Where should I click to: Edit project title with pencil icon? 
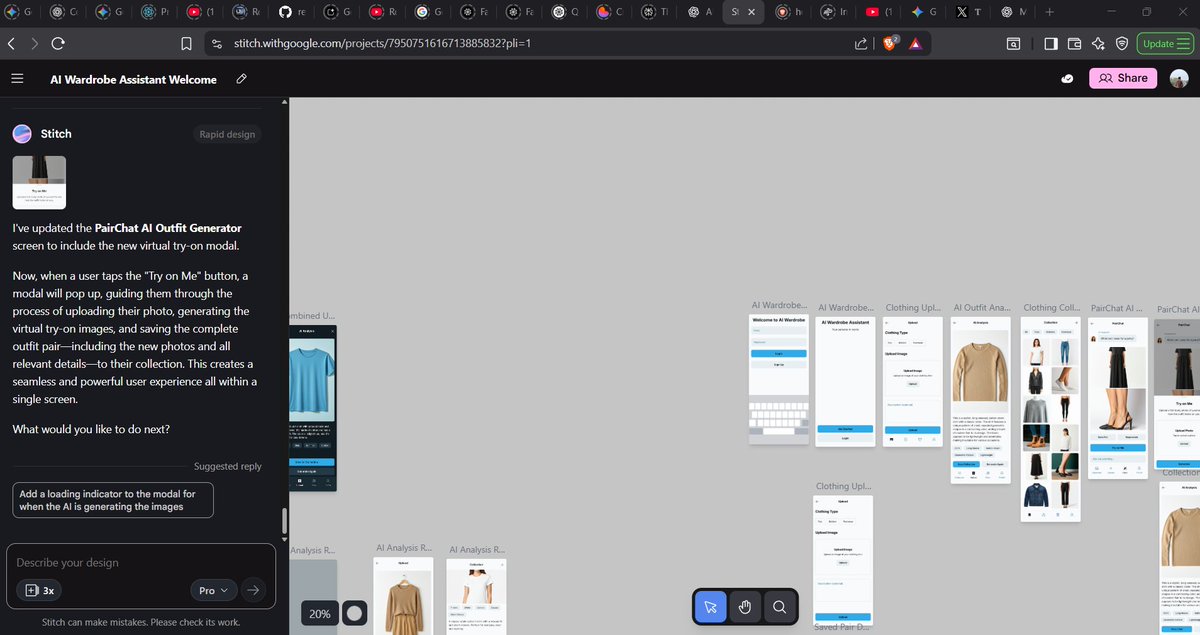(x=242, y=79)
